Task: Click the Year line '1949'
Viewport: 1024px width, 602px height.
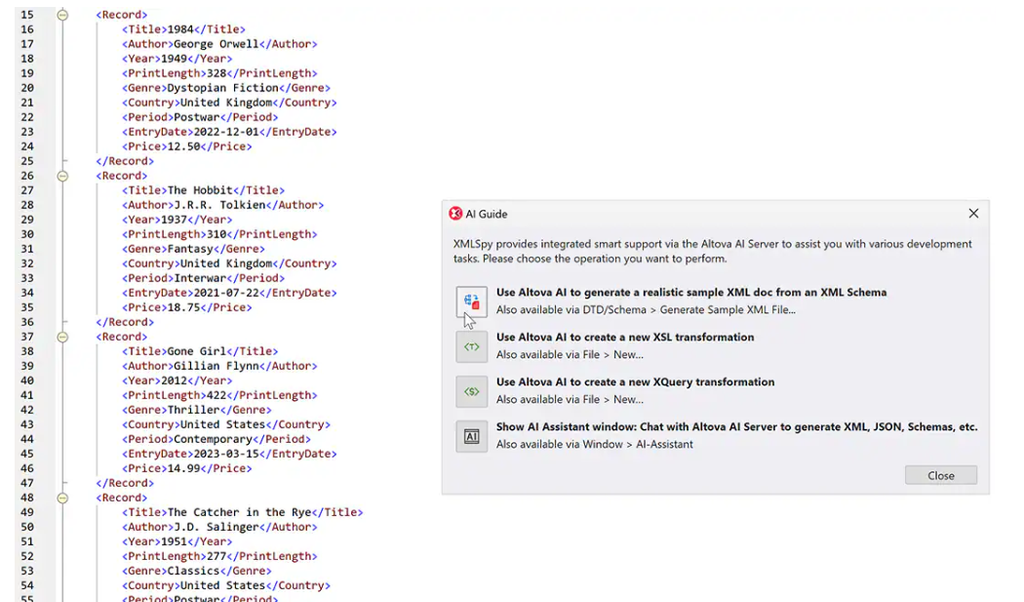Action: coord(177,59)
